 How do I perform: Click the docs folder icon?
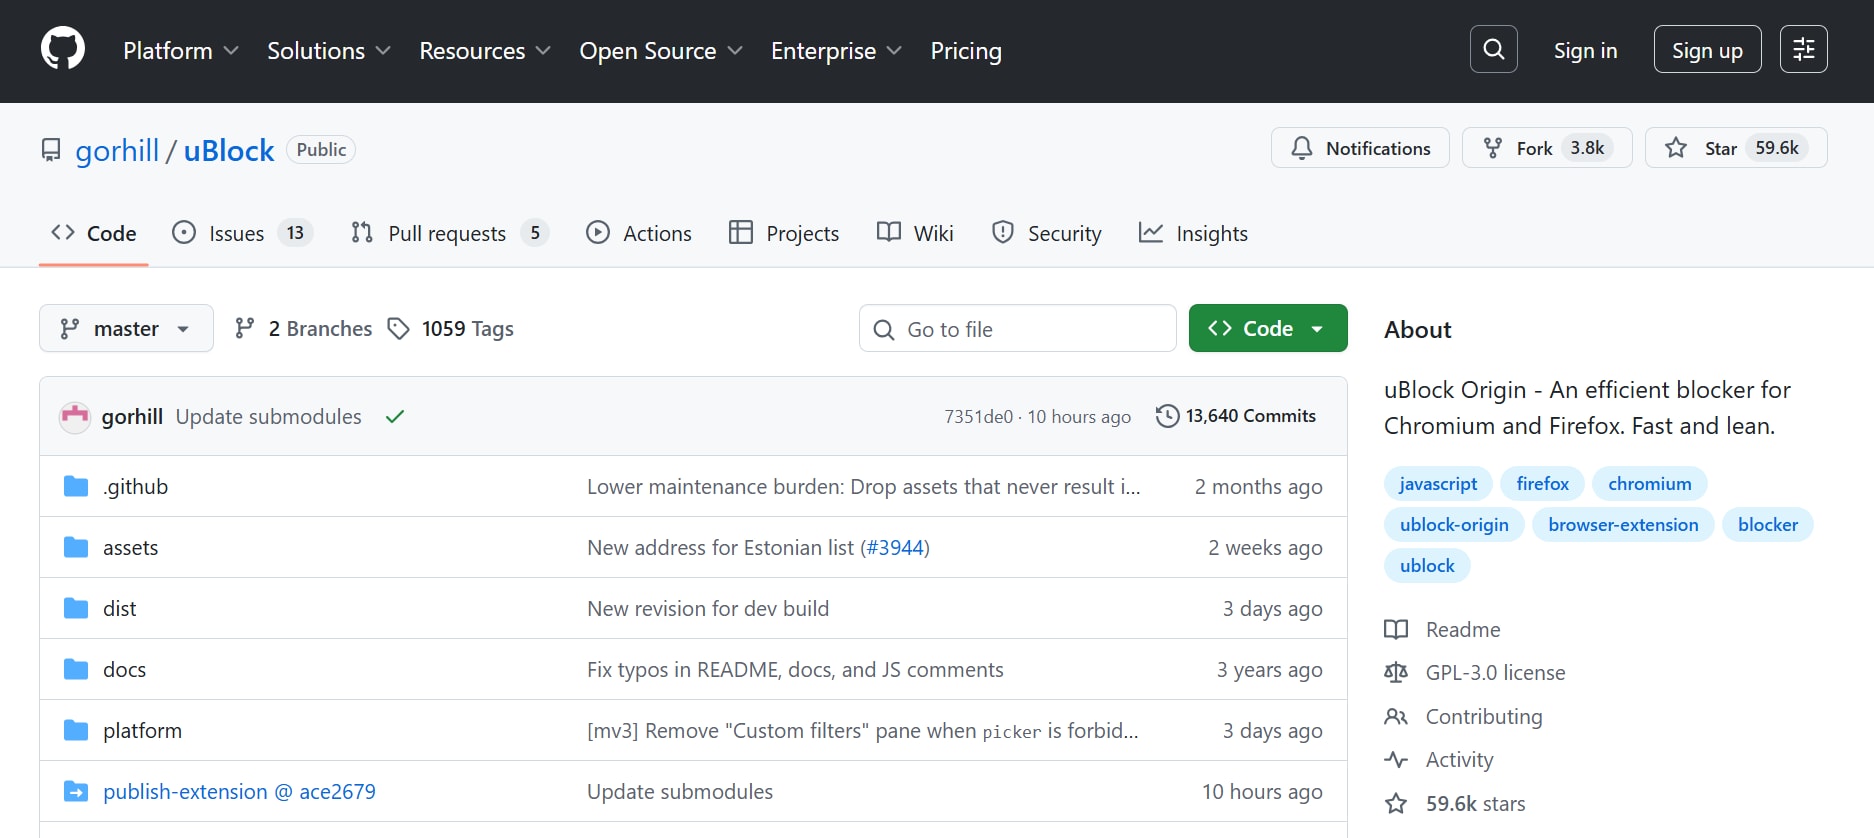76,669
